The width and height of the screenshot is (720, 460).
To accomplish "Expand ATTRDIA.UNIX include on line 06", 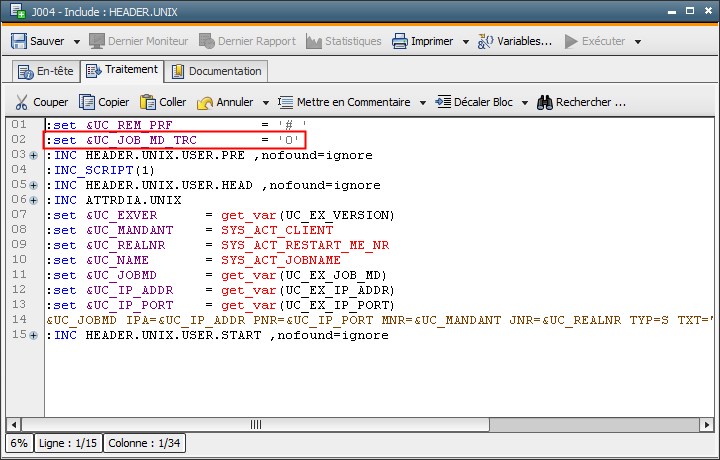I will coord(34,201).
